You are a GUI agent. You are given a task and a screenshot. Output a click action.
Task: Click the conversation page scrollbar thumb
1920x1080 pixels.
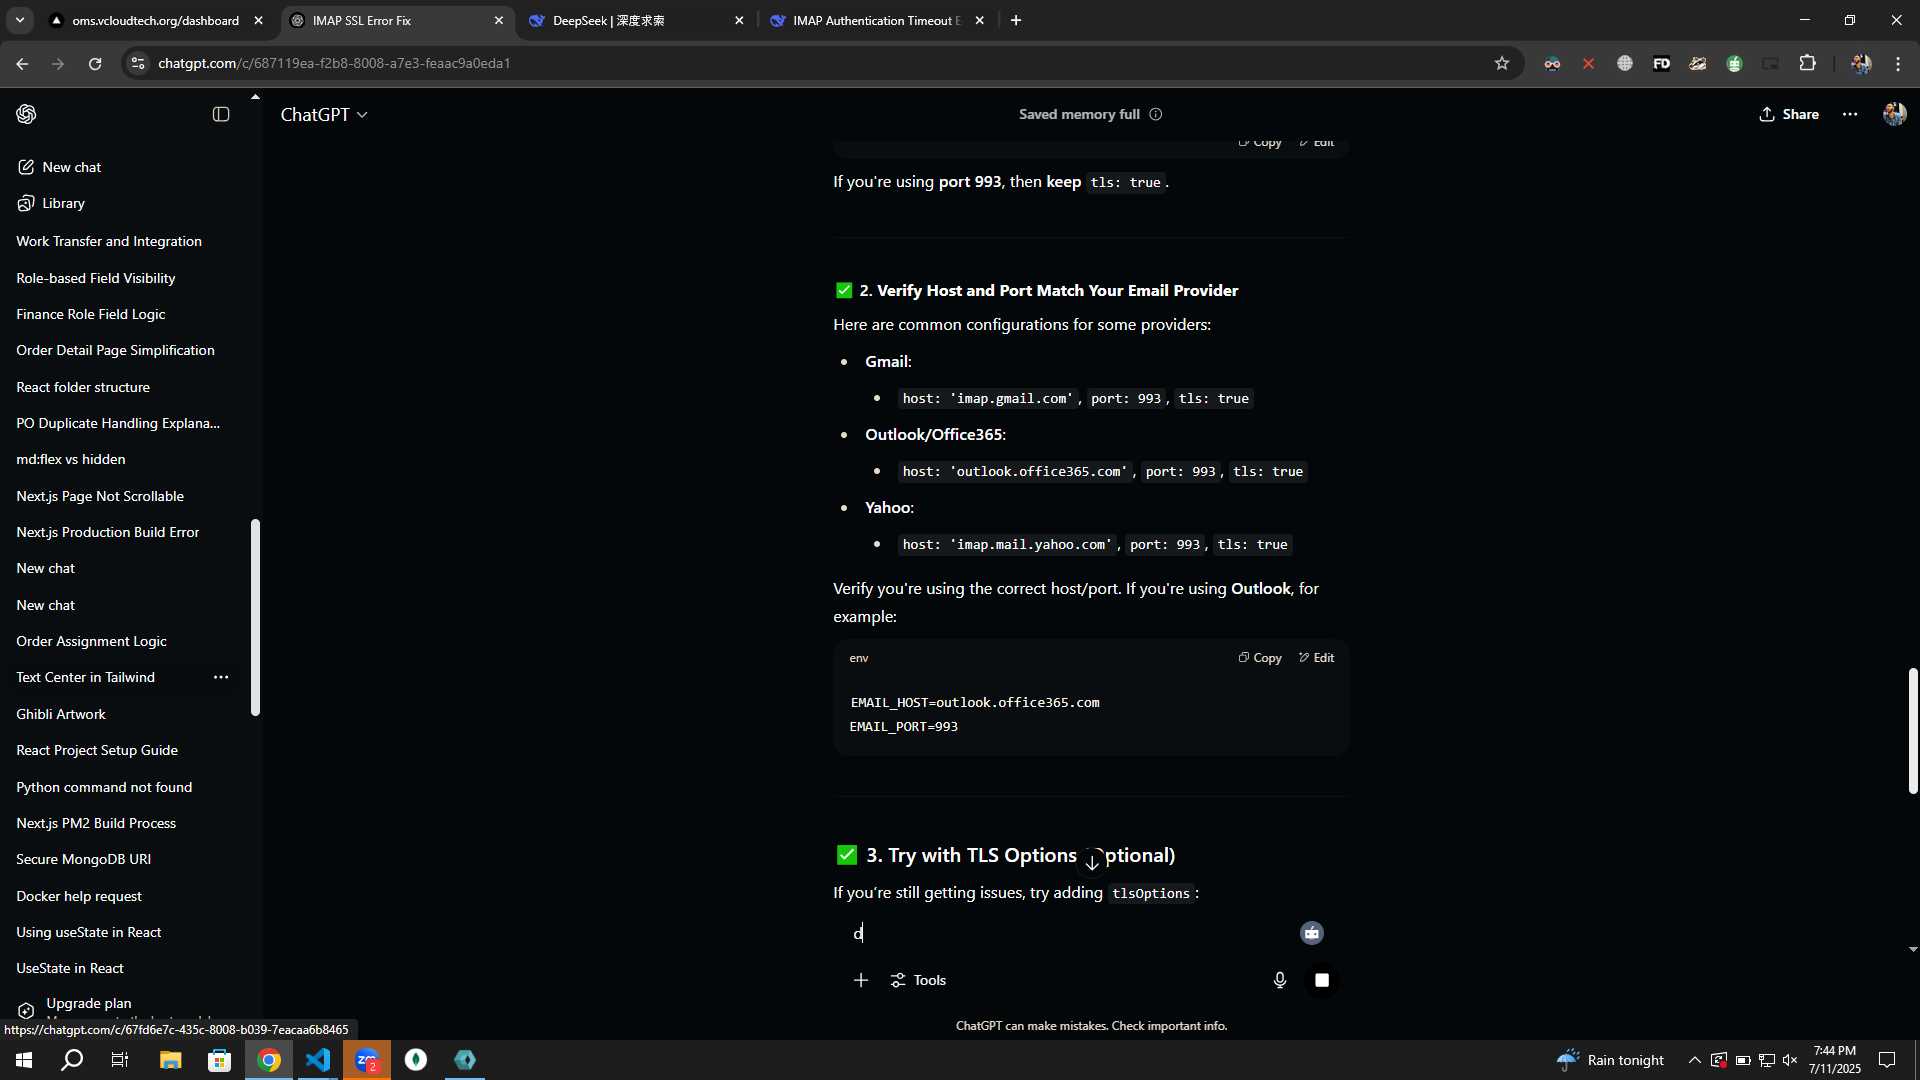pos(1913,731)
